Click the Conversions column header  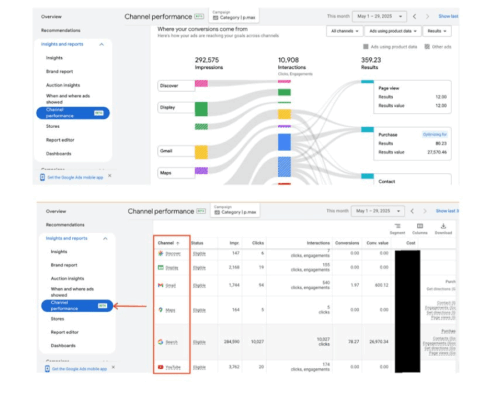347,243
